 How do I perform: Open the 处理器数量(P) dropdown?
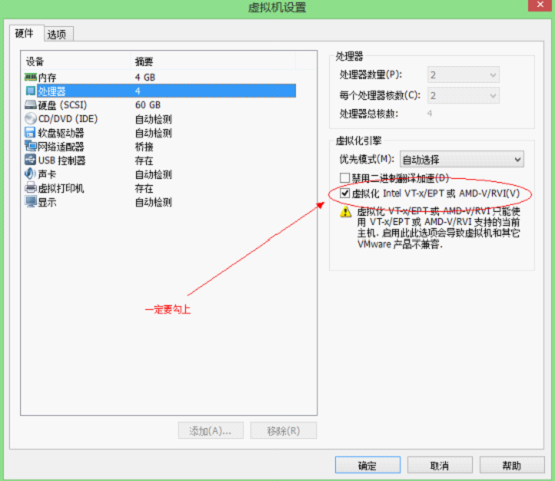(x=463, y=75)
